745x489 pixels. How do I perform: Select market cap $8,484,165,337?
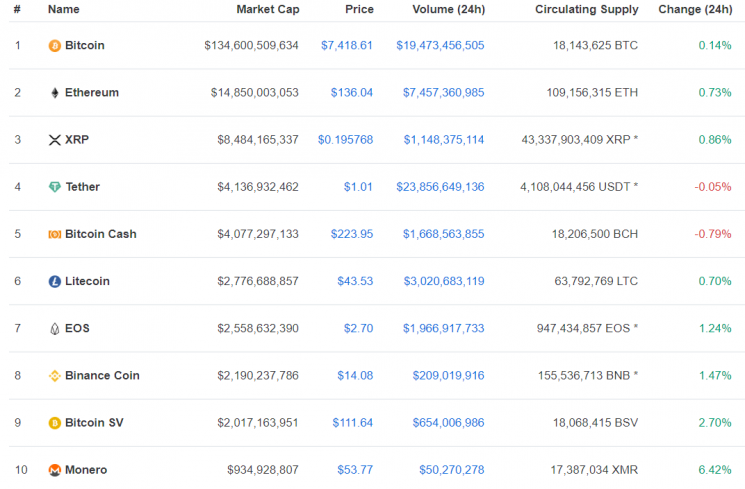[x=258, y=140]
